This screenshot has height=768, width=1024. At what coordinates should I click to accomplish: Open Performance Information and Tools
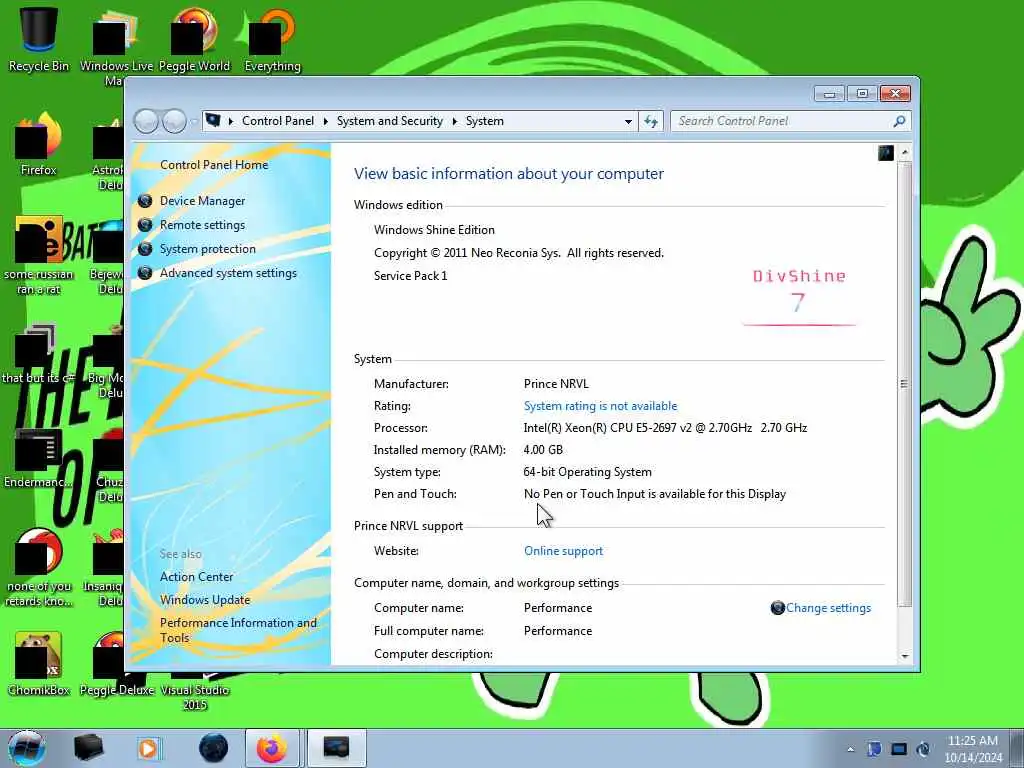238,630
